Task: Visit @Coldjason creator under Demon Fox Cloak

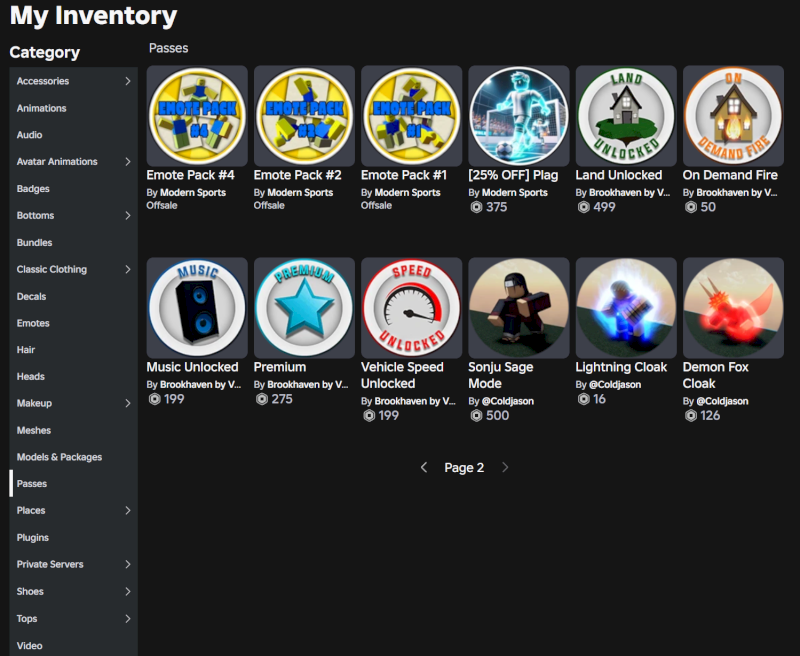Action: tap(722, 401)
